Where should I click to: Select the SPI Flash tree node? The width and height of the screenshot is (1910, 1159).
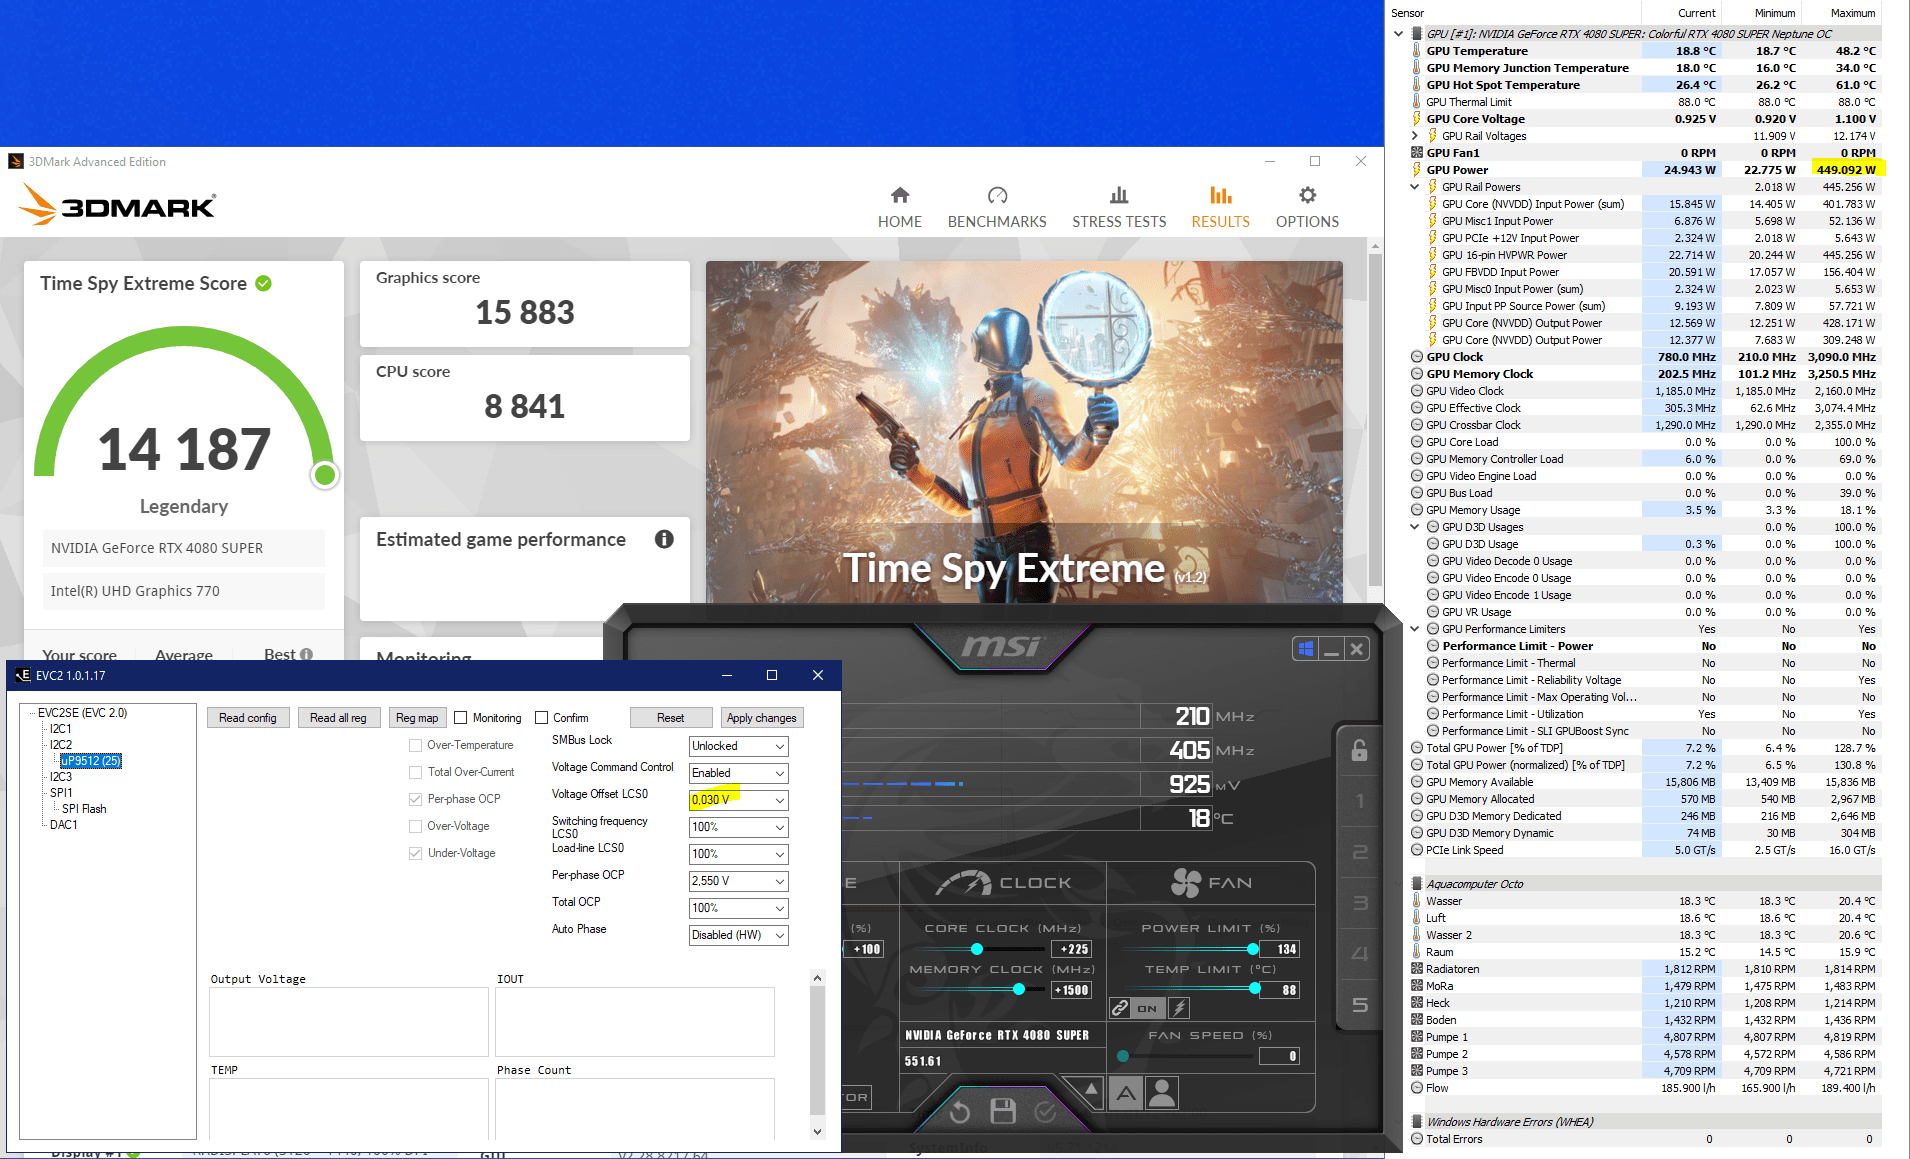84,809
